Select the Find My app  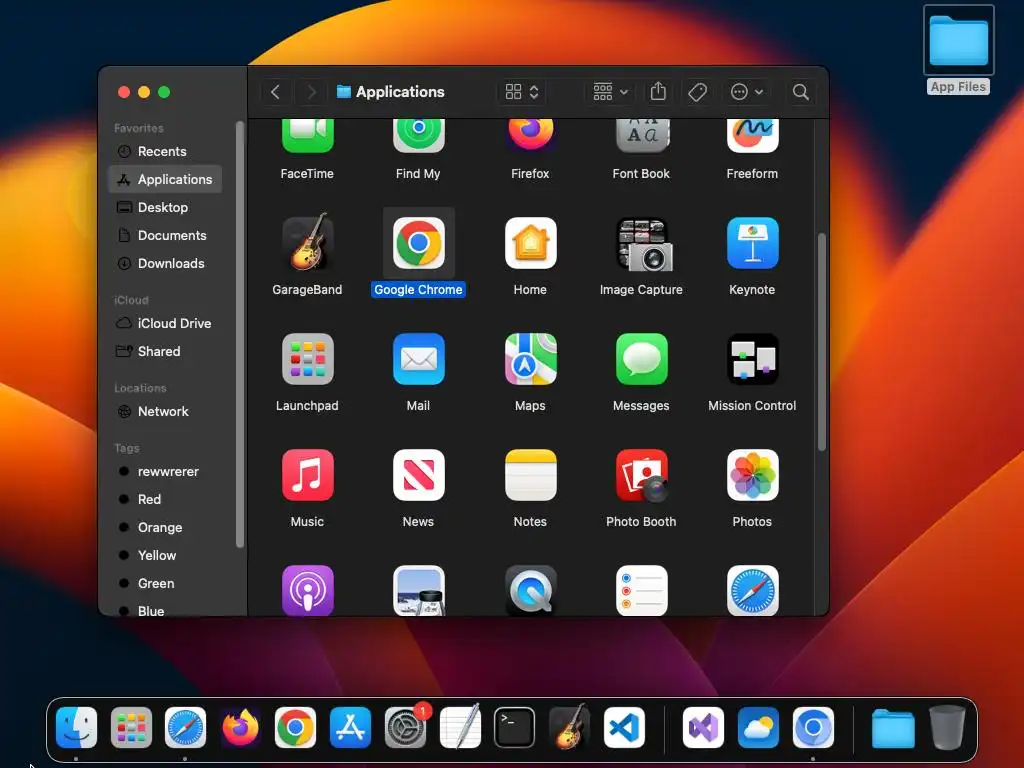[x=419, y=135]
